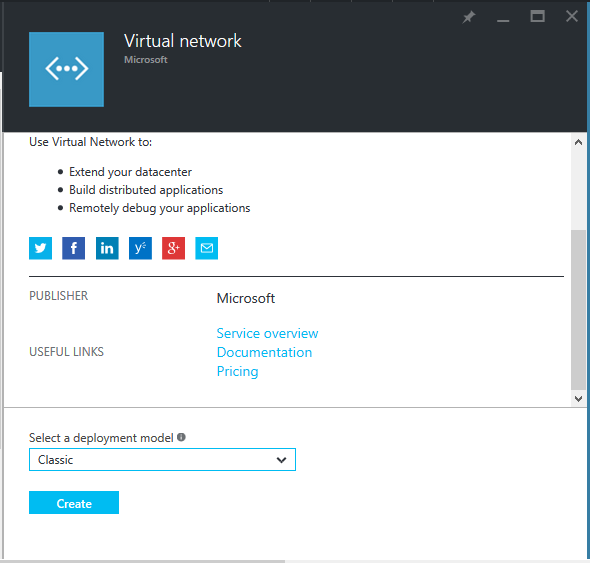Click the 'Select a deployment model' label
Viewport: 590px width, 563px height.
[x=101, y=438]
